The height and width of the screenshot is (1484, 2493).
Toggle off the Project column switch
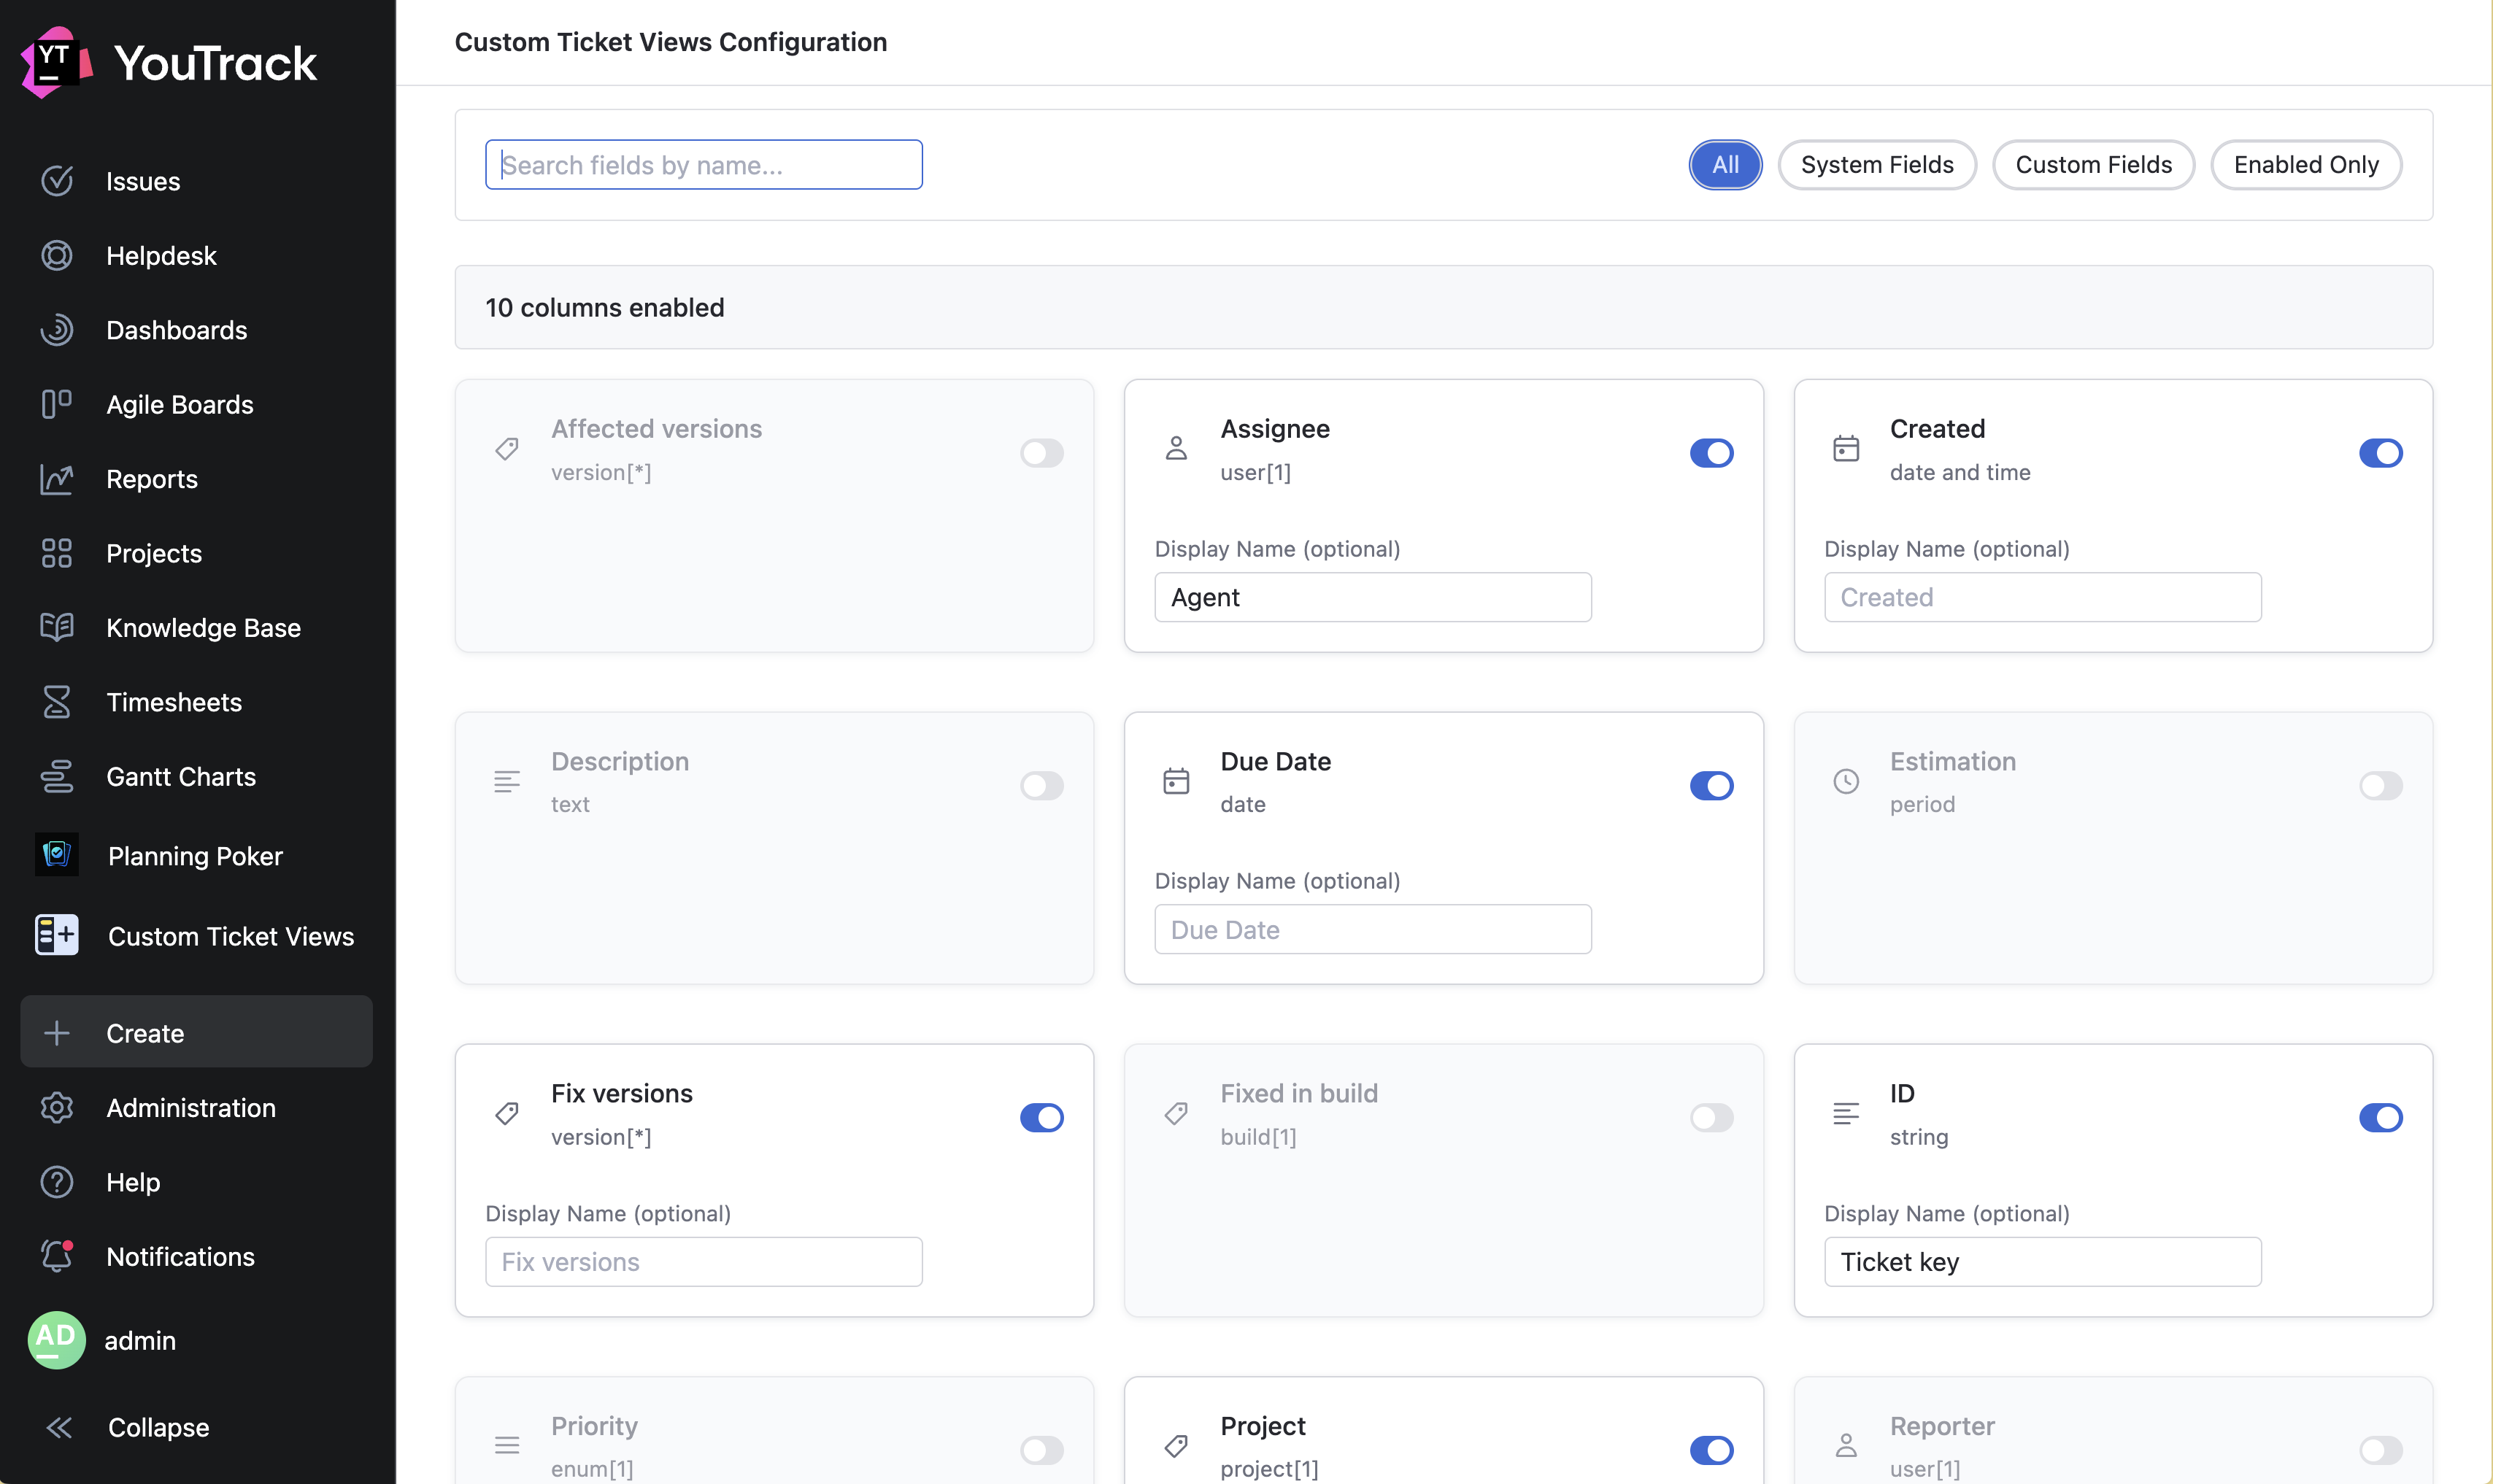click(x=1711, y=1450)
